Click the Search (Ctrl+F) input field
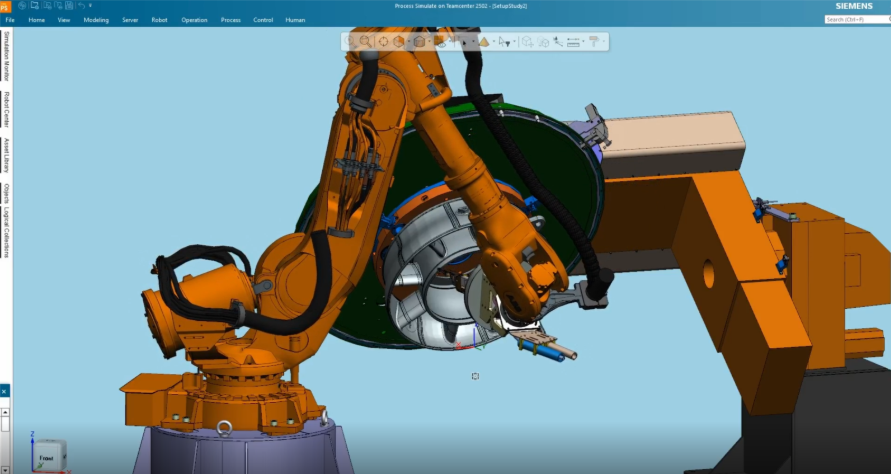The height and width of the screenshot is (474, 891). pos(856,19)
